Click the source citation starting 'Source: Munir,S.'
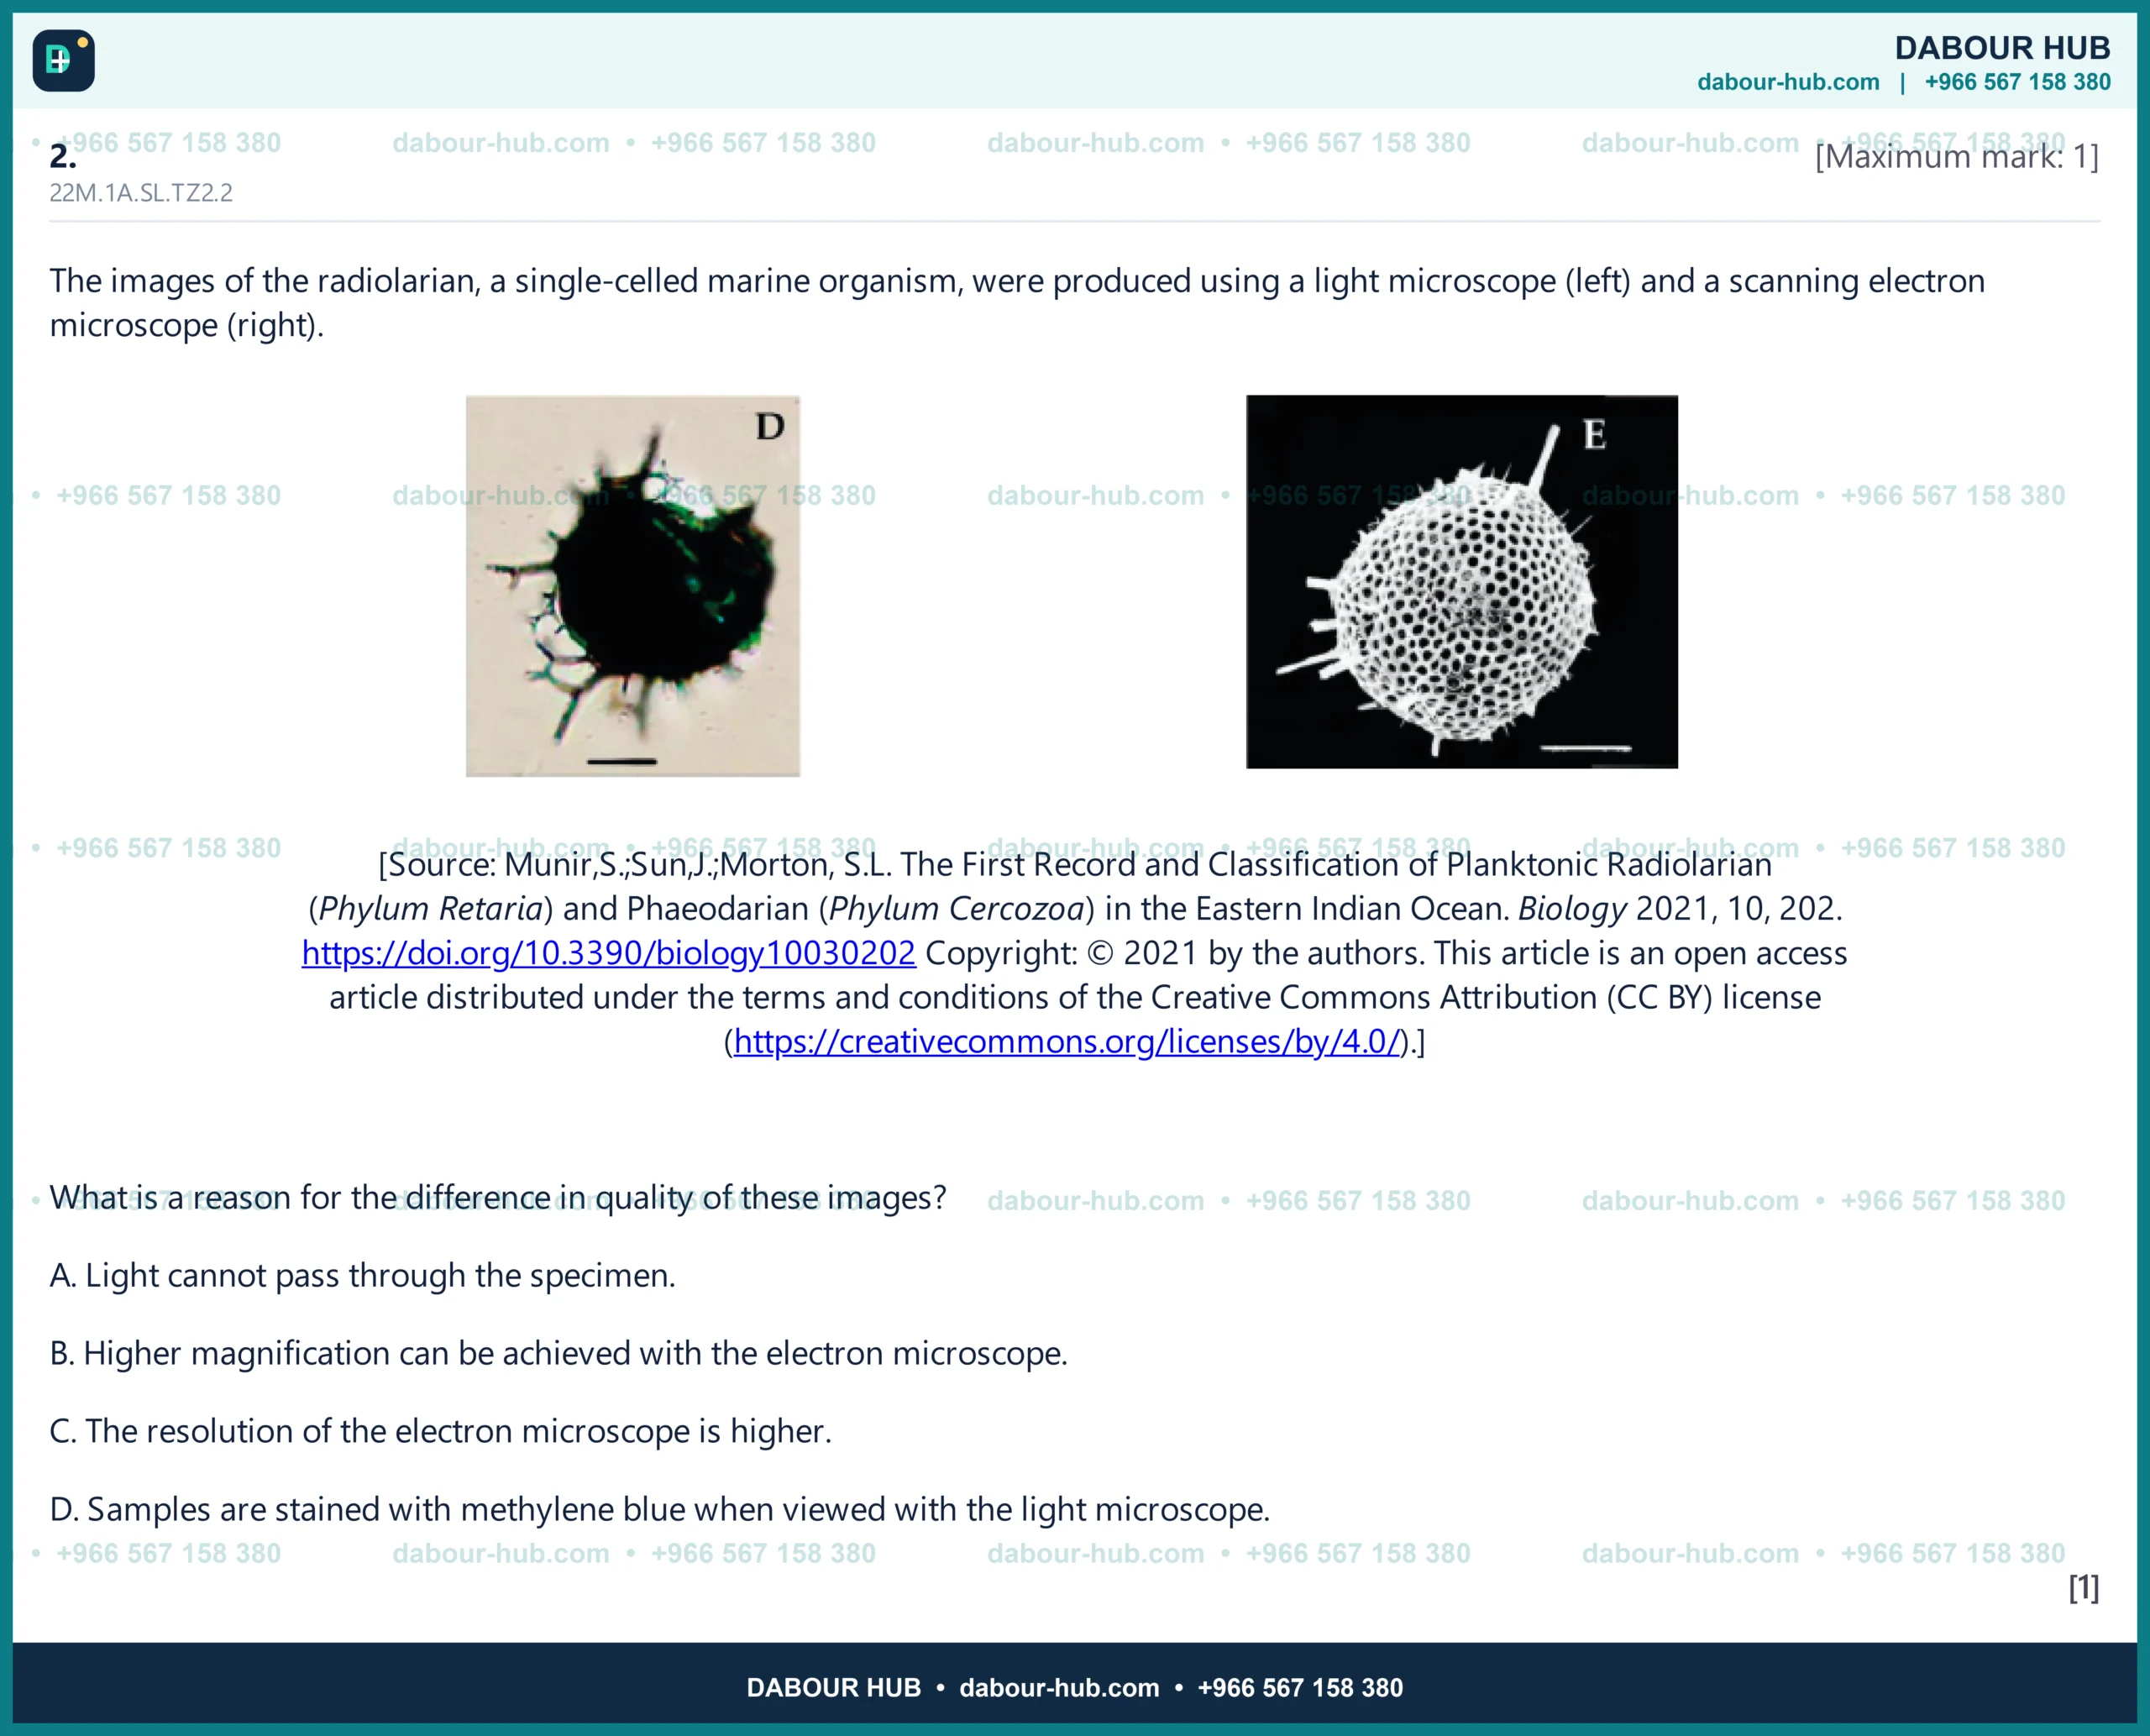Image resolution: width=2150 pixels, height=1736 pixels. click(x=1075, y=953)
